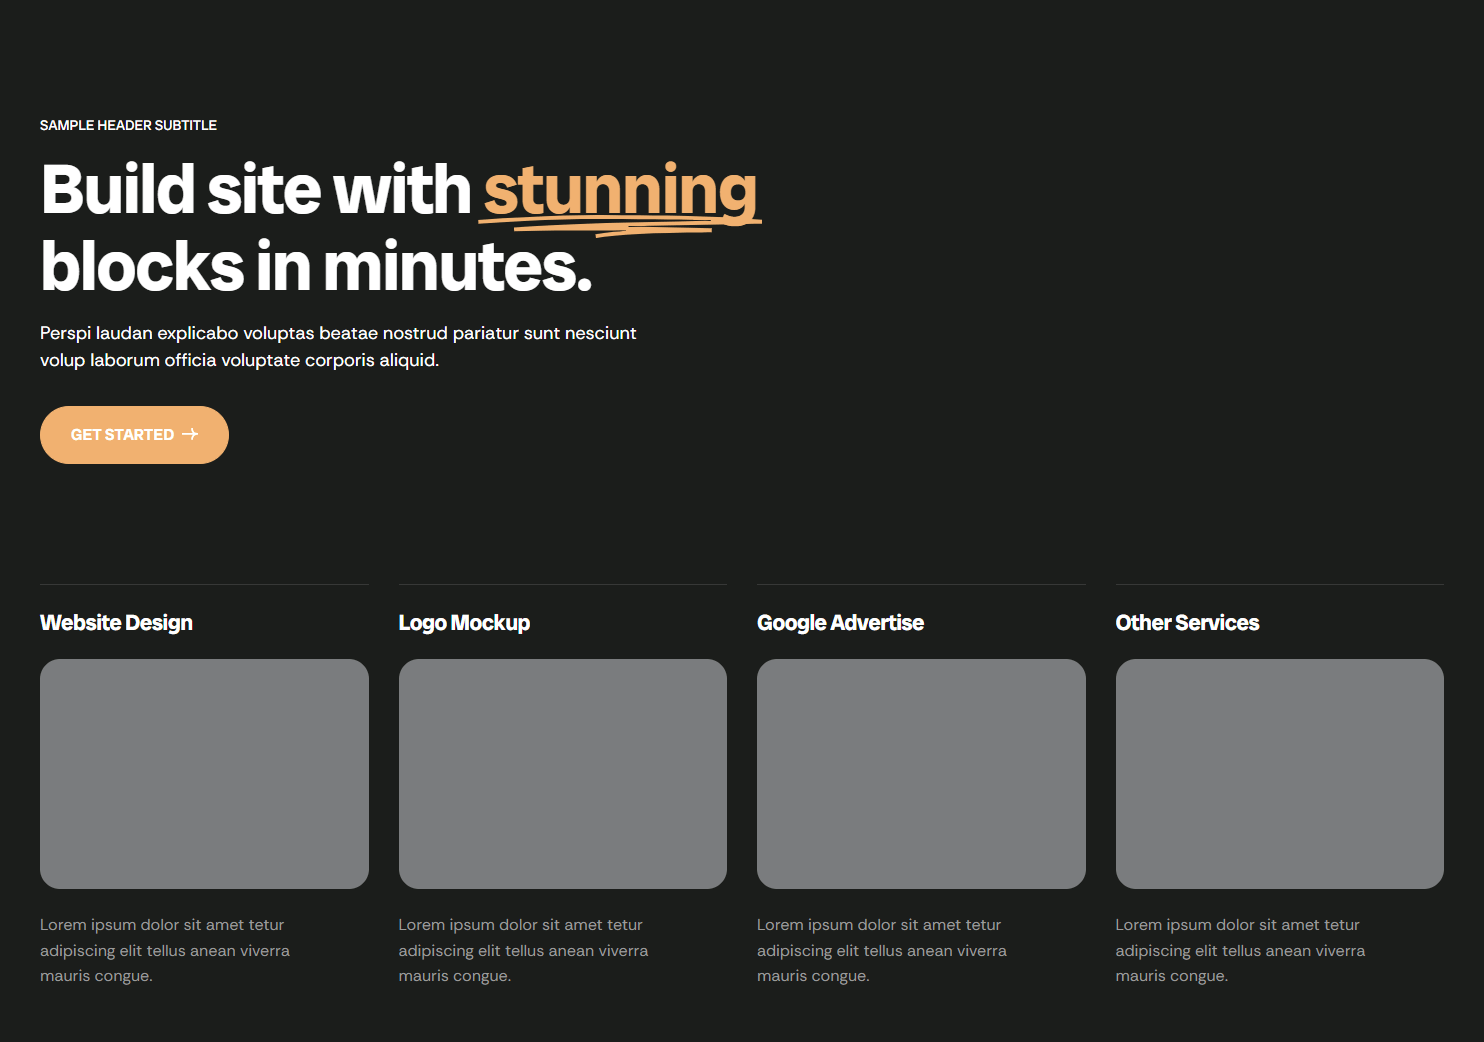This screenshot has width=1484, height=1042.
Task: Open the Website Design image placeholder
Action: 204,773
